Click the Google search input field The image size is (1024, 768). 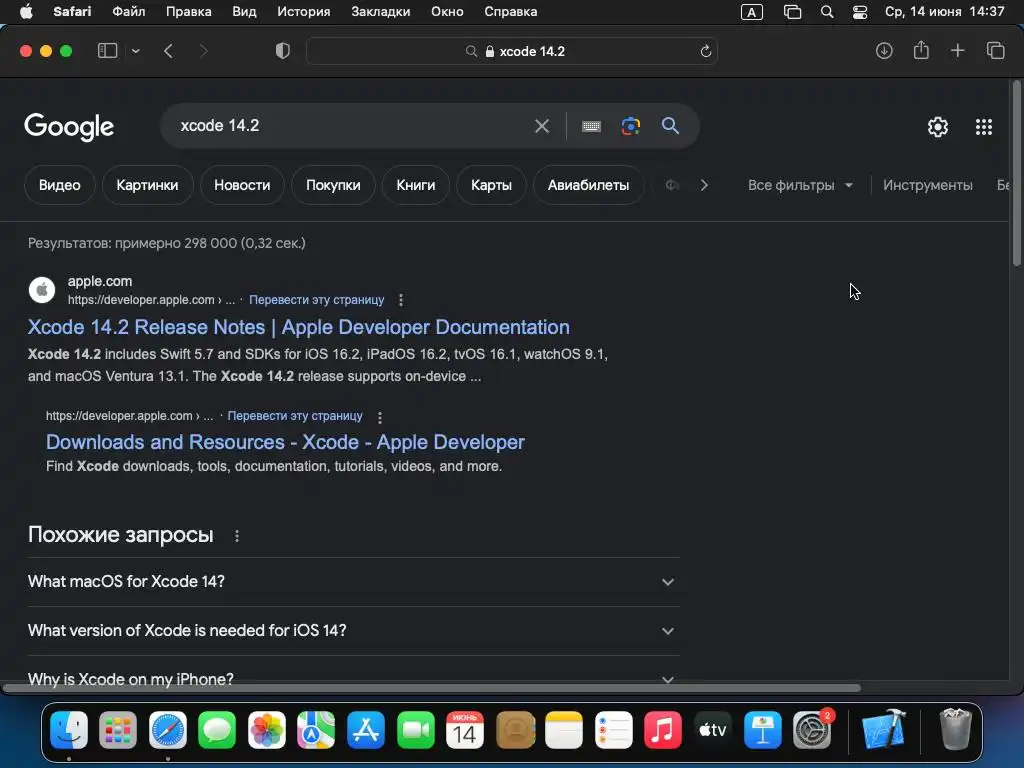[353, 125]
